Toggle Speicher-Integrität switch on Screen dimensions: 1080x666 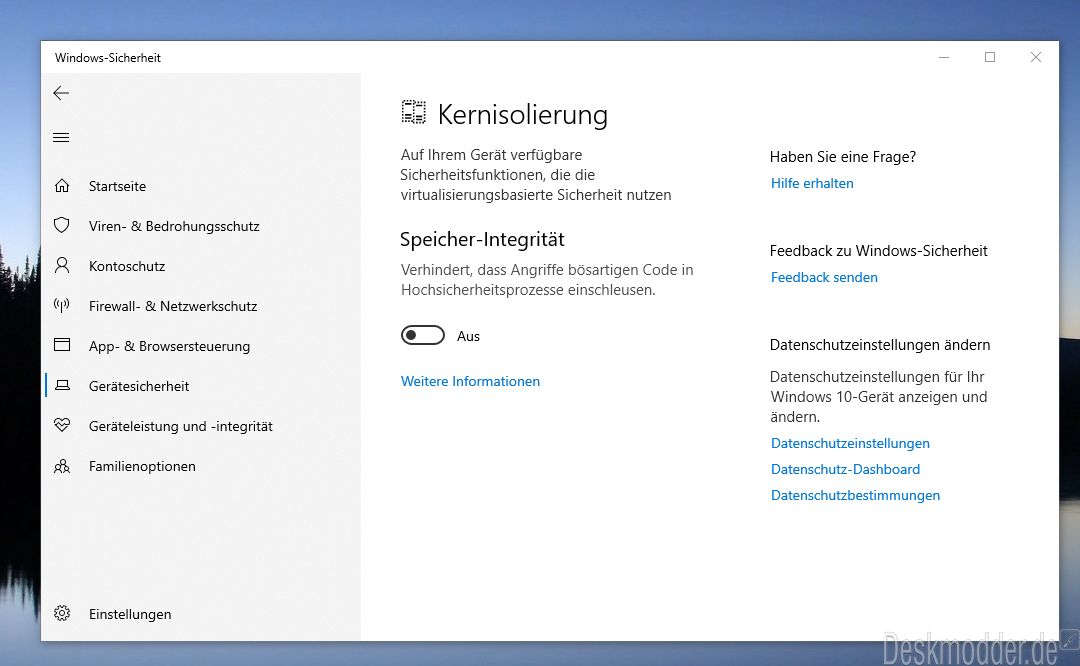coord(423,335)
